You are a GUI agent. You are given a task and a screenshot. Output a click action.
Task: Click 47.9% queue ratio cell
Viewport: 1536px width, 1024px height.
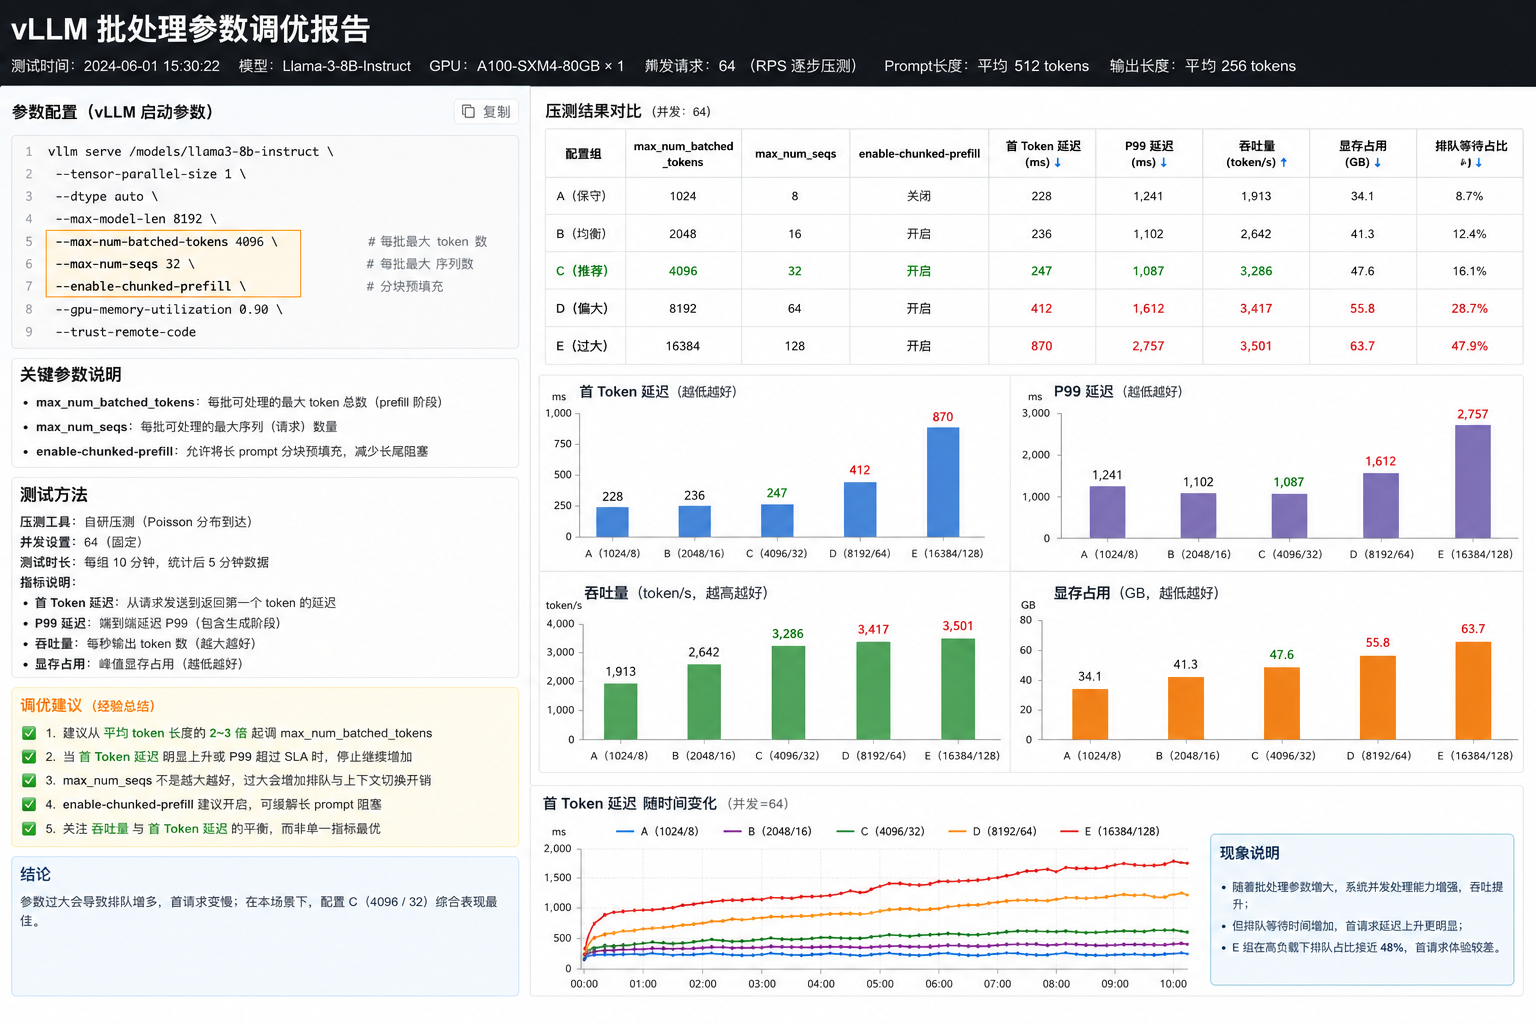(1469, 346)
